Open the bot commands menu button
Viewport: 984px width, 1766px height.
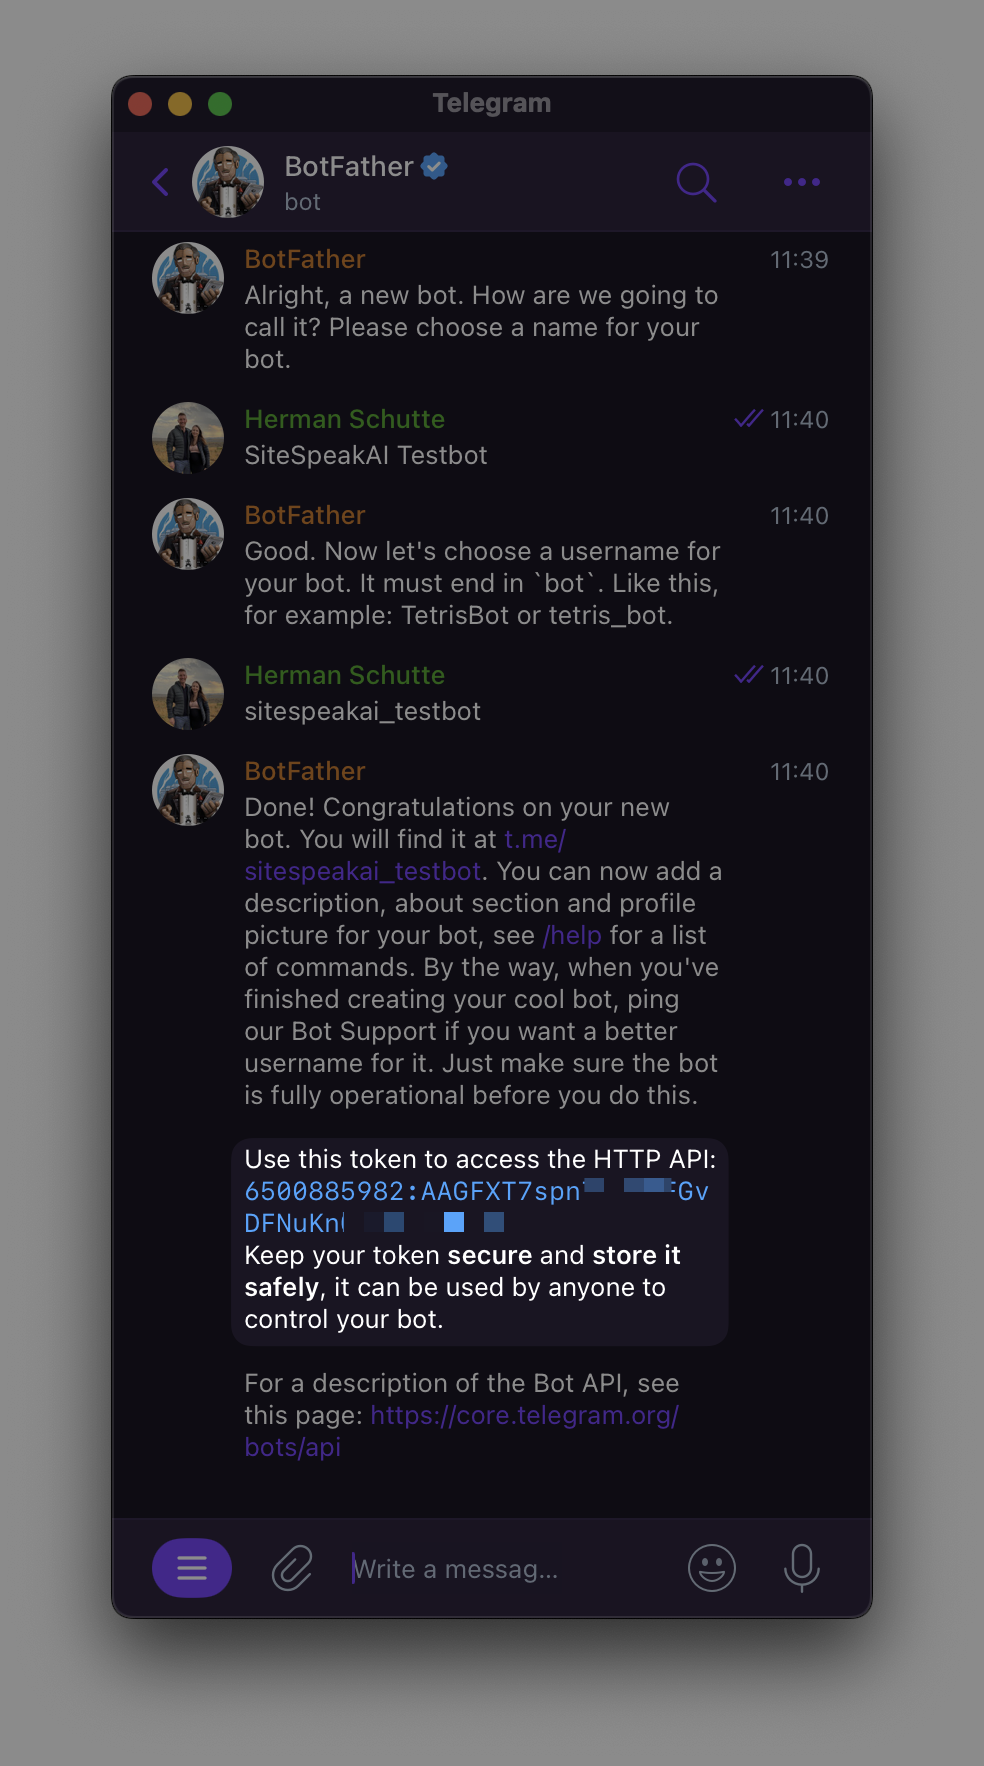coord(192,1567)
